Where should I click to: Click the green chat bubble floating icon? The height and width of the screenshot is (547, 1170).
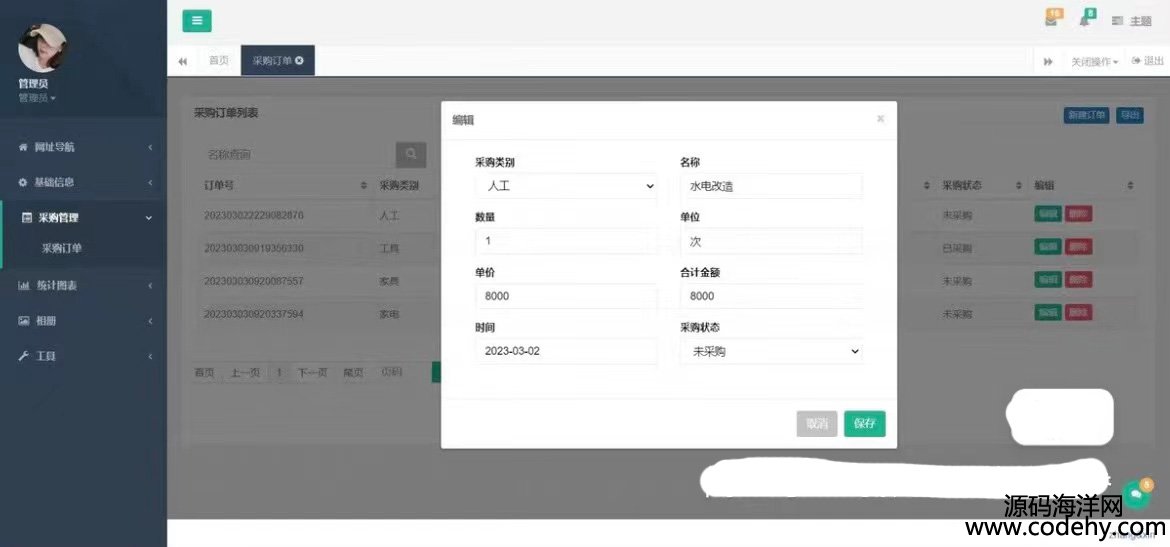[1135, 494]
